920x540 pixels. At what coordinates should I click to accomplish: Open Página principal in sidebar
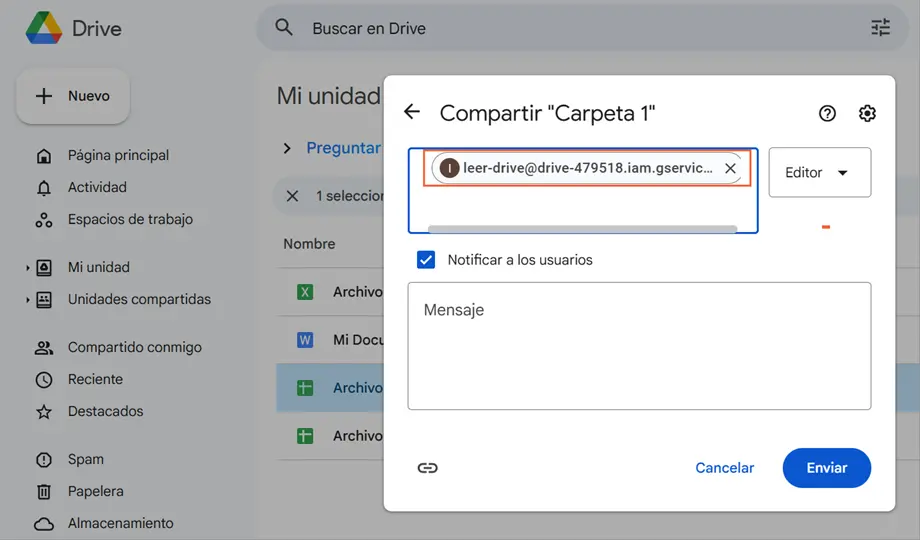click(118, 156)
